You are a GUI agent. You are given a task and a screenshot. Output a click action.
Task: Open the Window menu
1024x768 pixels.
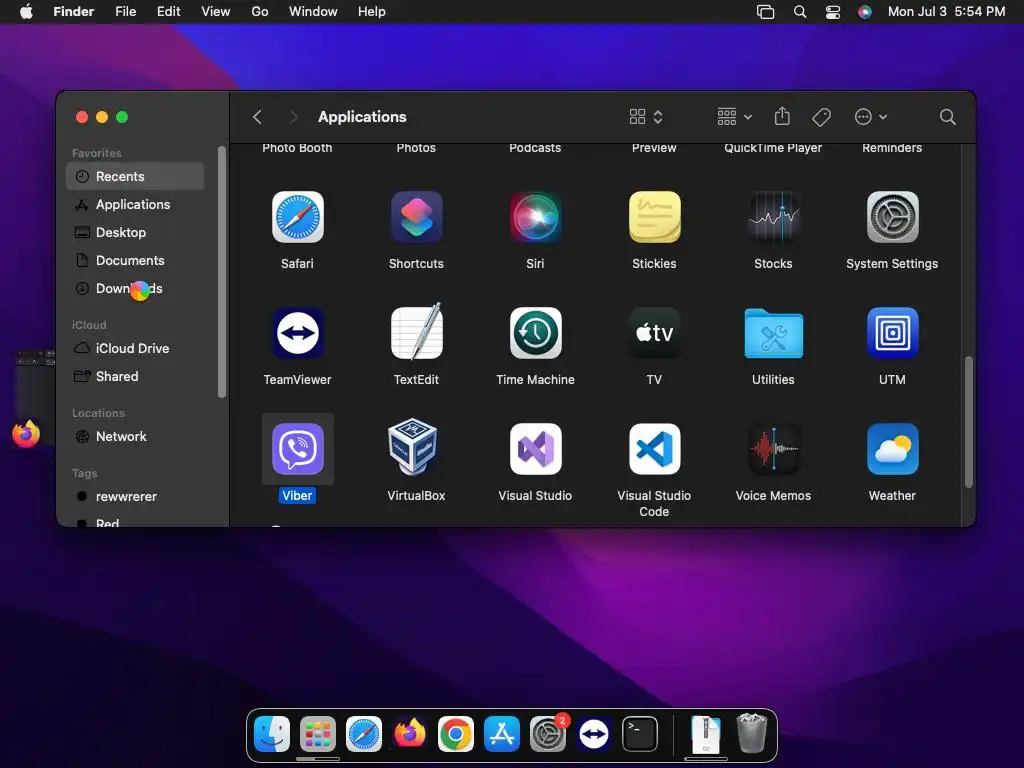tap(313, 12)
